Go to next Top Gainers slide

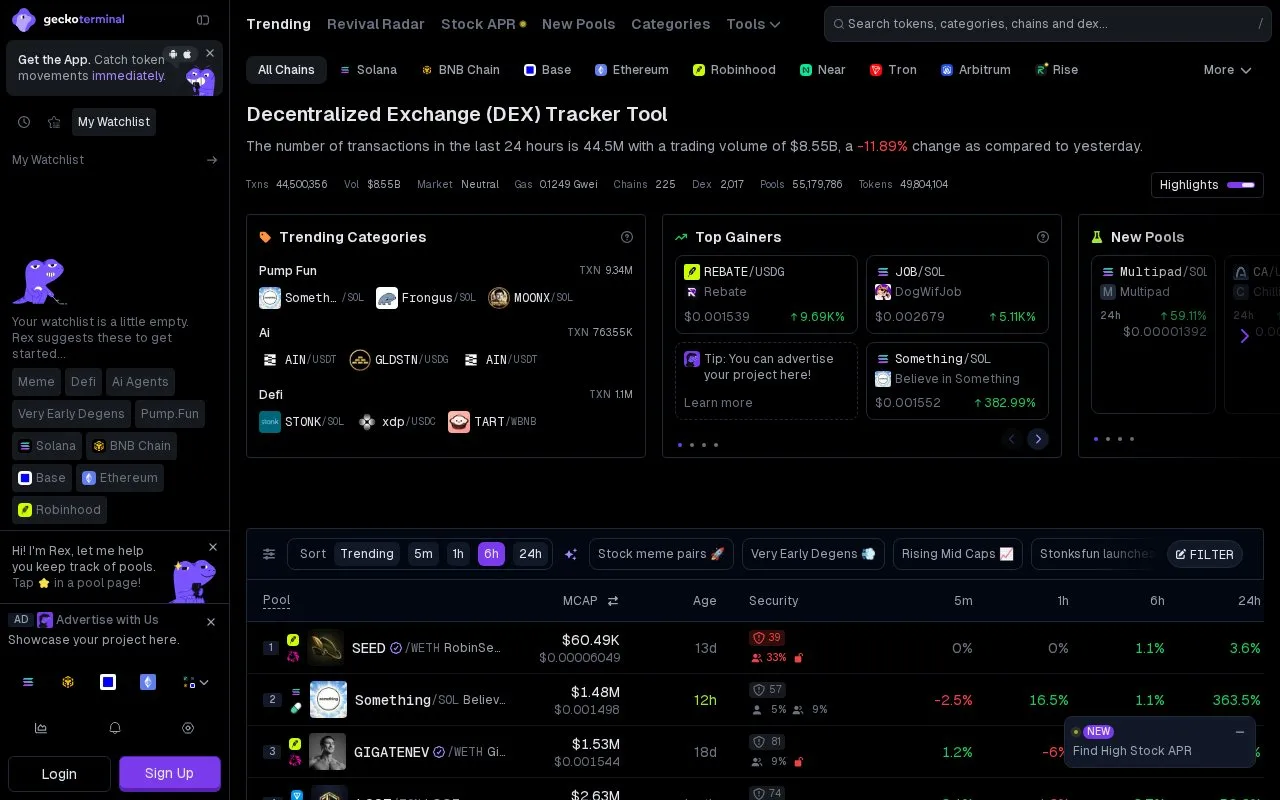point(1038,439)
